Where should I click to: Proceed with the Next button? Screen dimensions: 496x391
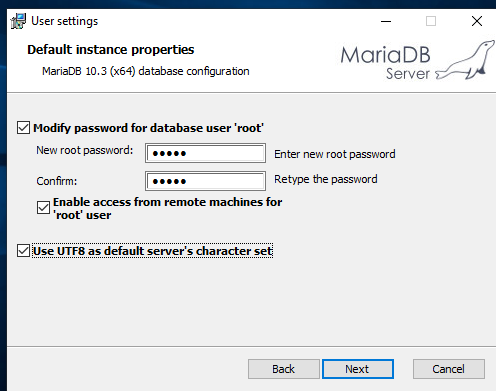point(358,369)
